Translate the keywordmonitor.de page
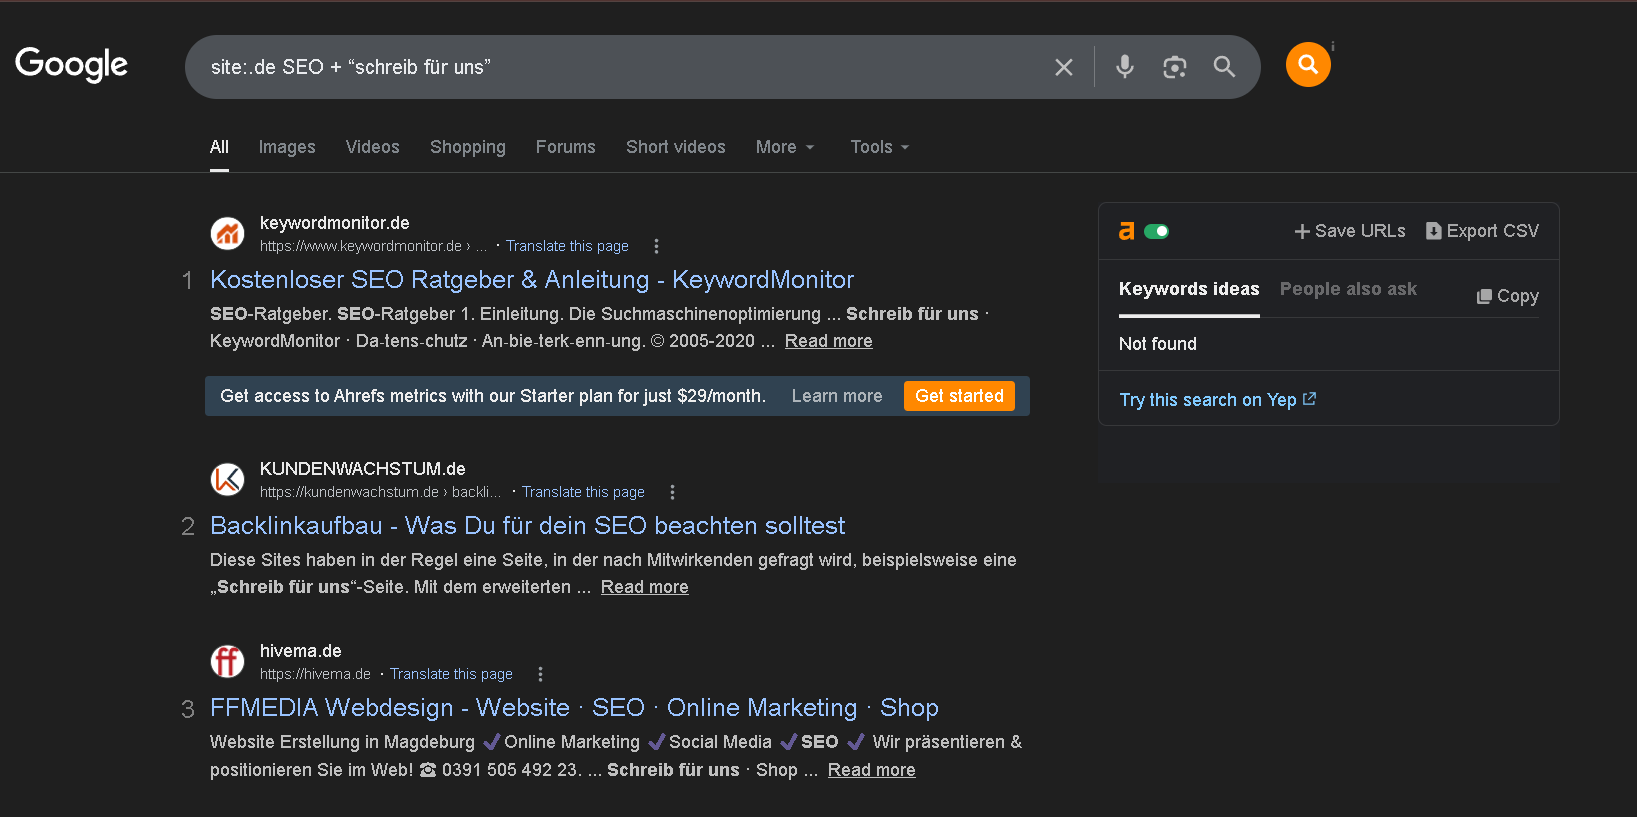This screenshot has width=1637, height=817. tap(567, 246)
